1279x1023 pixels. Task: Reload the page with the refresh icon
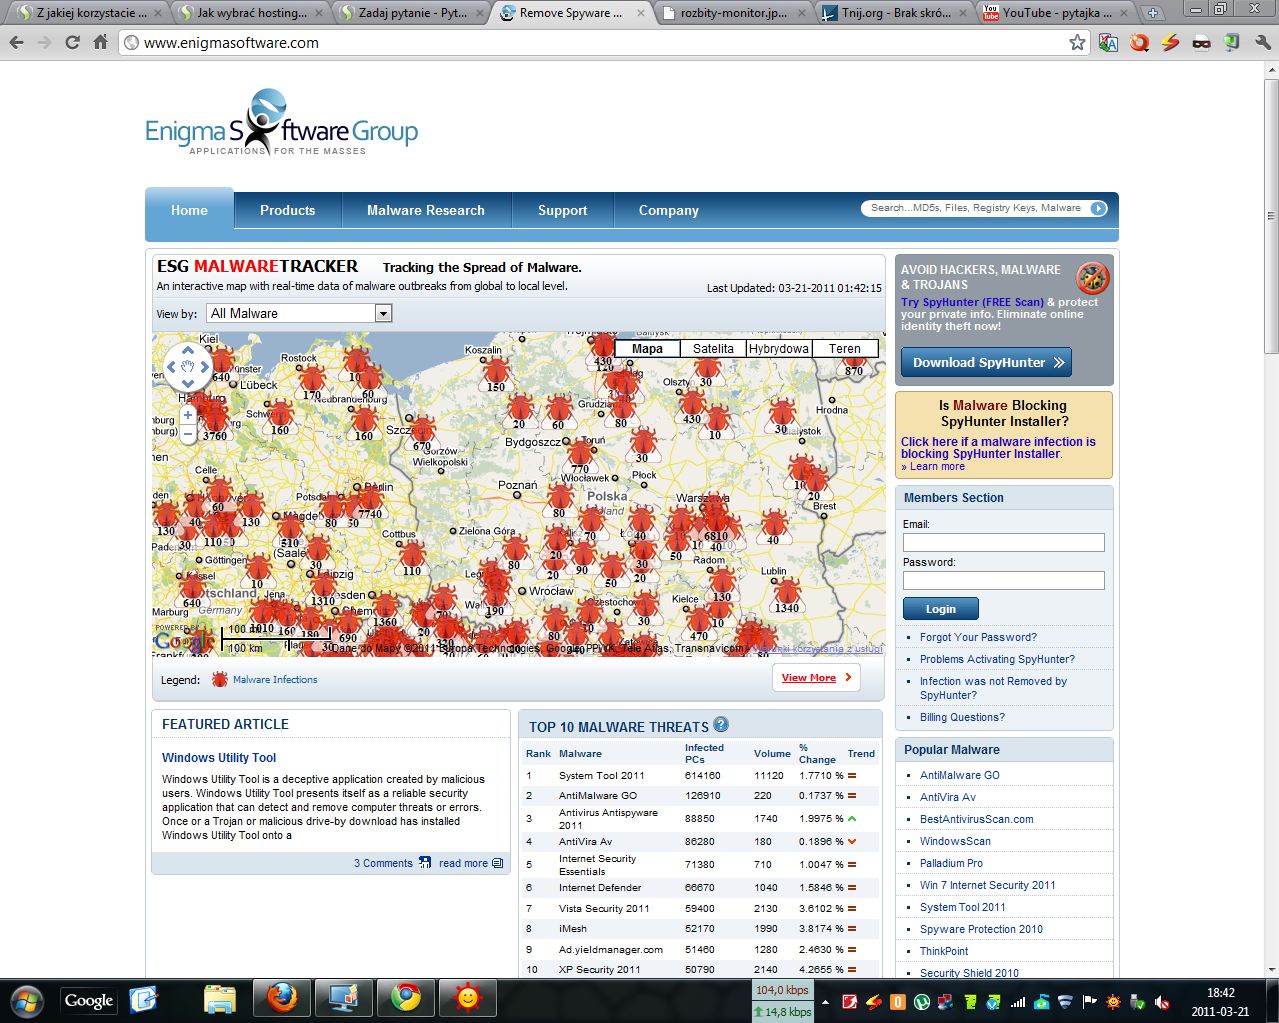72,43
